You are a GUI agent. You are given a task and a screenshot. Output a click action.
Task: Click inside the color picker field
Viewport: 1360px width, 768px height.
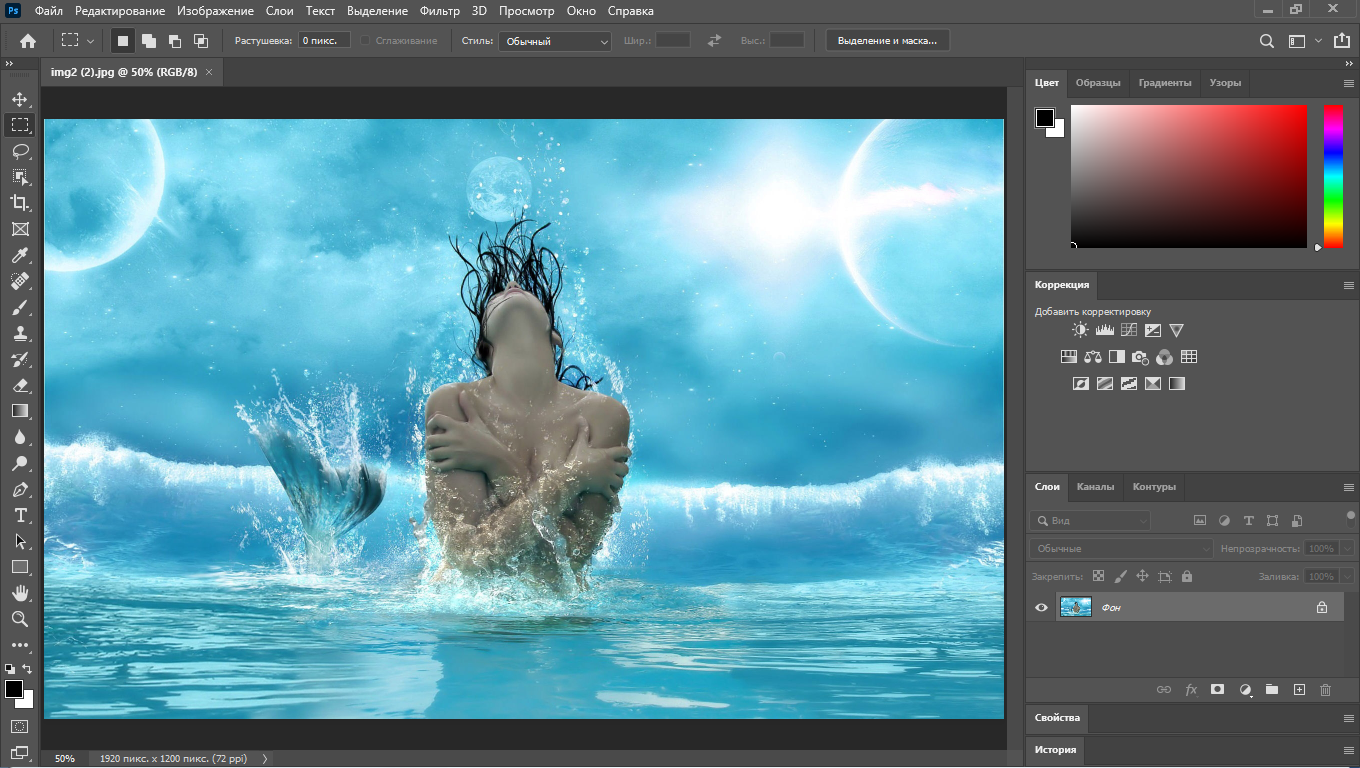pos(1189,176)
